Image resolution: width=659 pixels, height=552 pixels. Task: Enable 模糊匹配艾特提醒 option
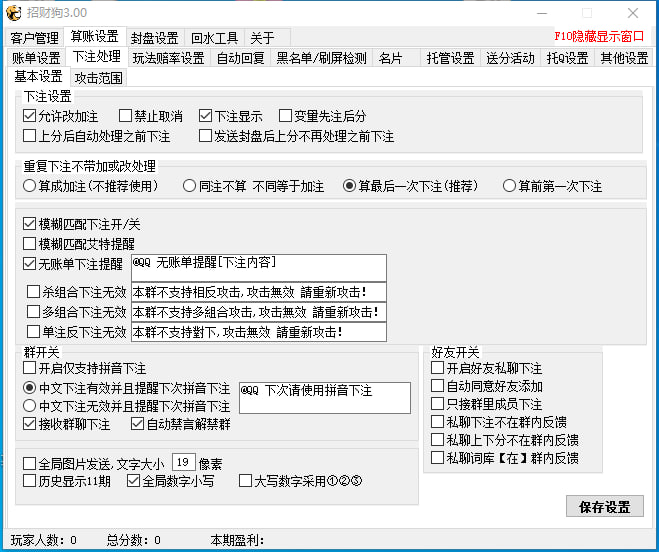29,243
